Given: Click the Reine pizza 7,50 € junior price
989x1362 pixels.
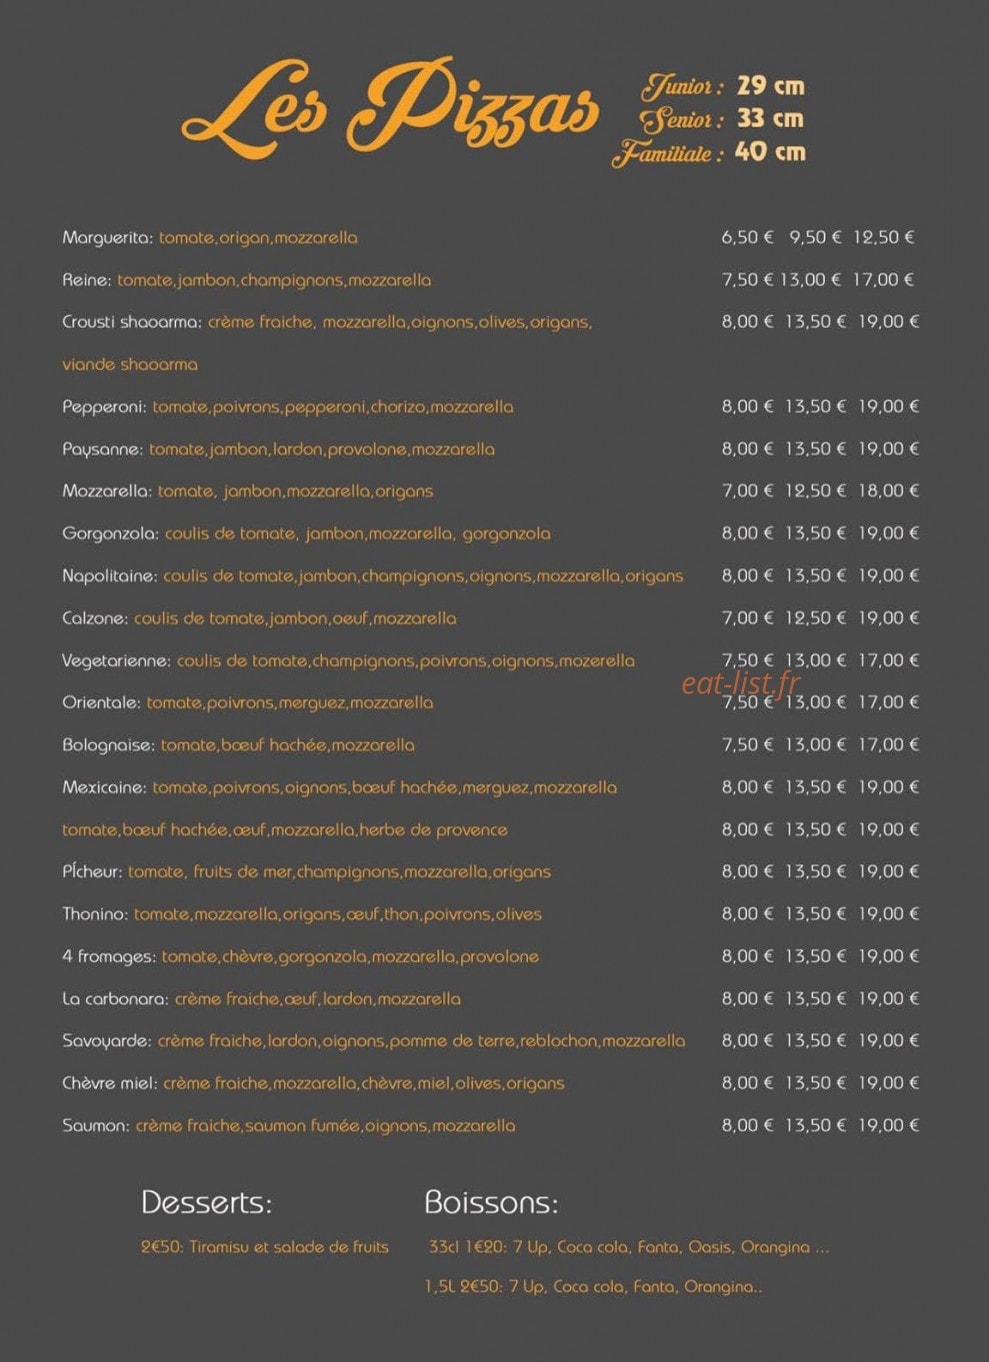Looking at the screenshot, I should click(x=748, y=280).
